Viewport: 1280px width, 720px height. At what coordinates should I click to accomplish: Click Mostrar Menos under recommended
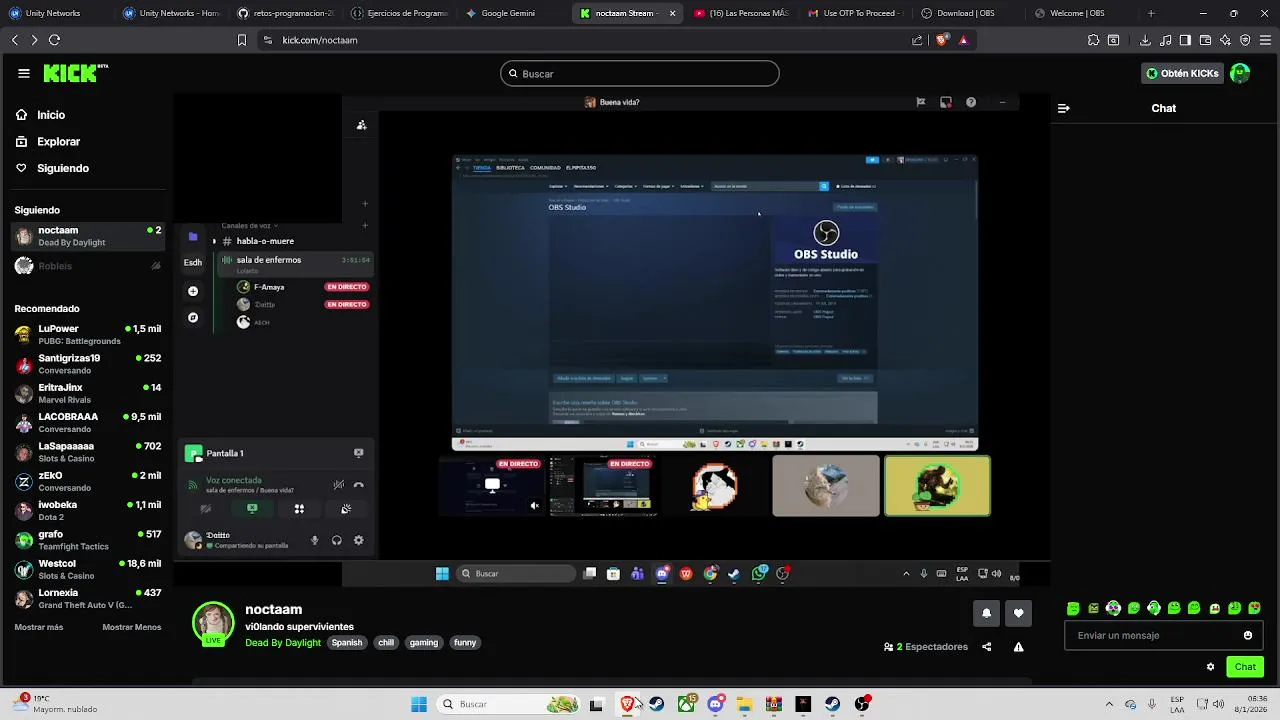pyautogui.click(x=132, y=627)
